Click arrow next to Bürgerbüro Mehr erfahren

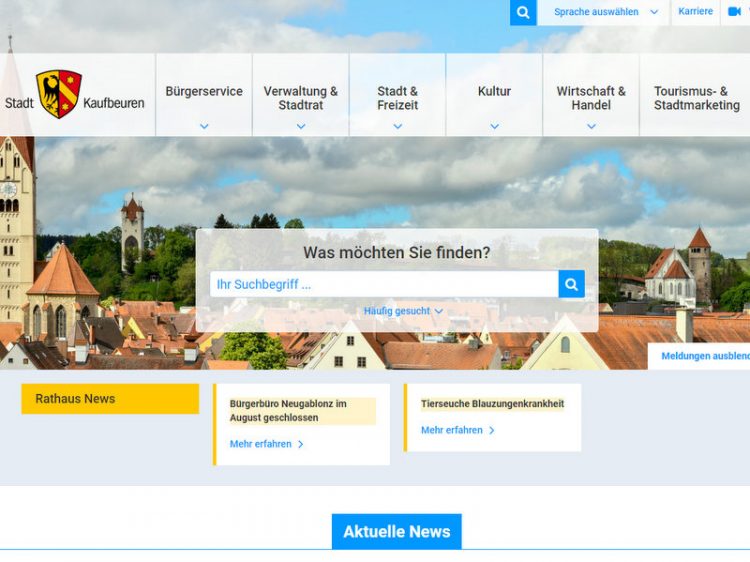pyautogui.click(x=300, y=445)
